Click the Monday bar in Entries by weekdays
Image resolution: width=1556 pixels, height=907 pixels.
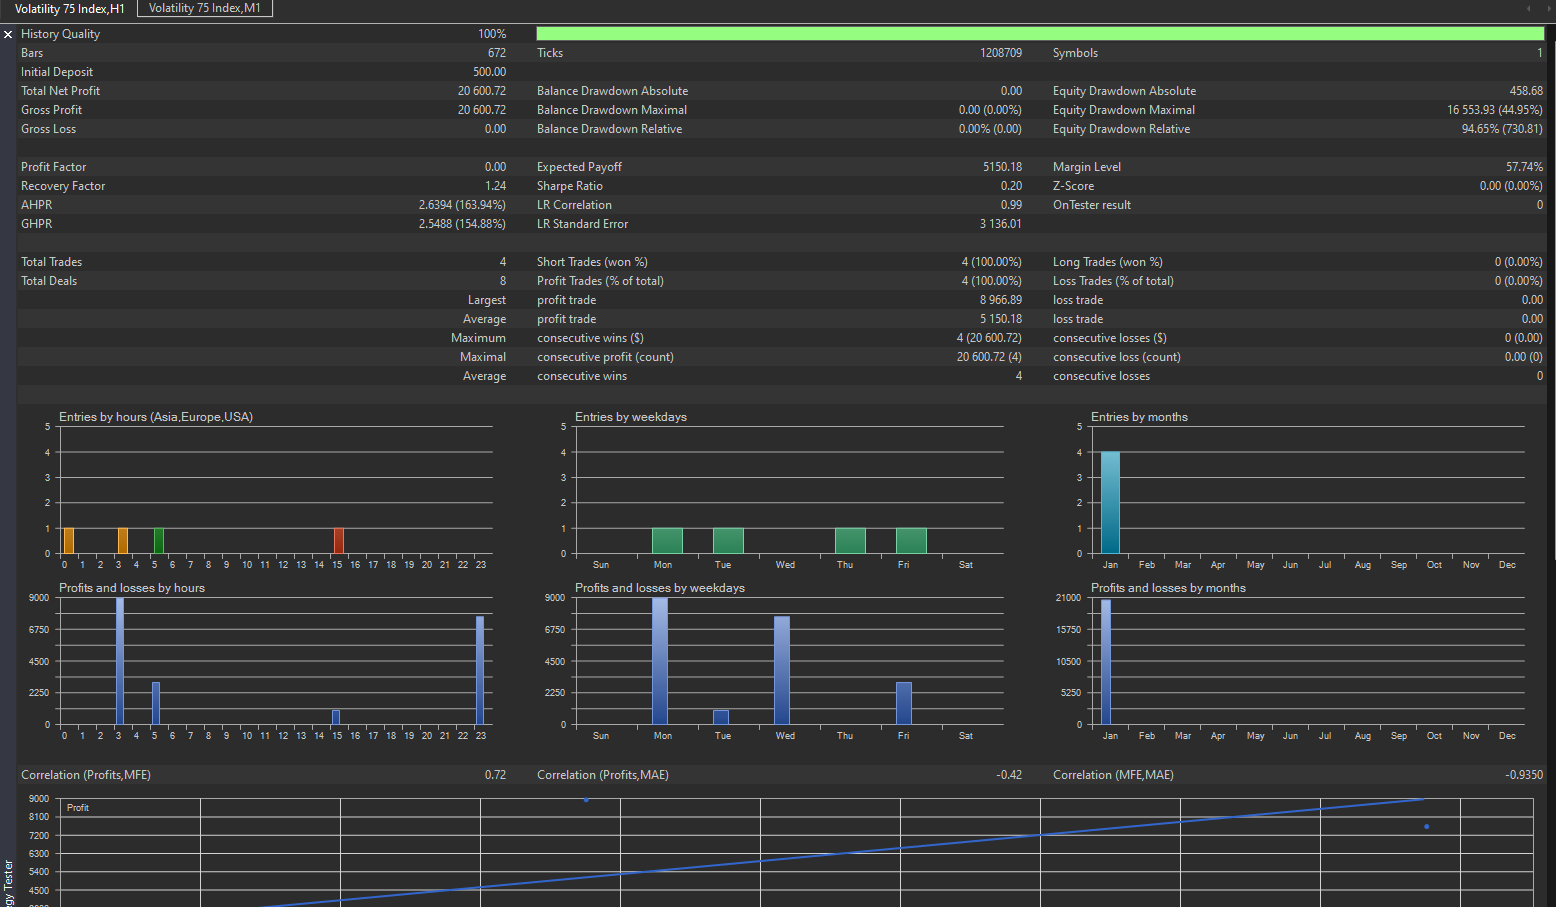[x=667, y=541]
